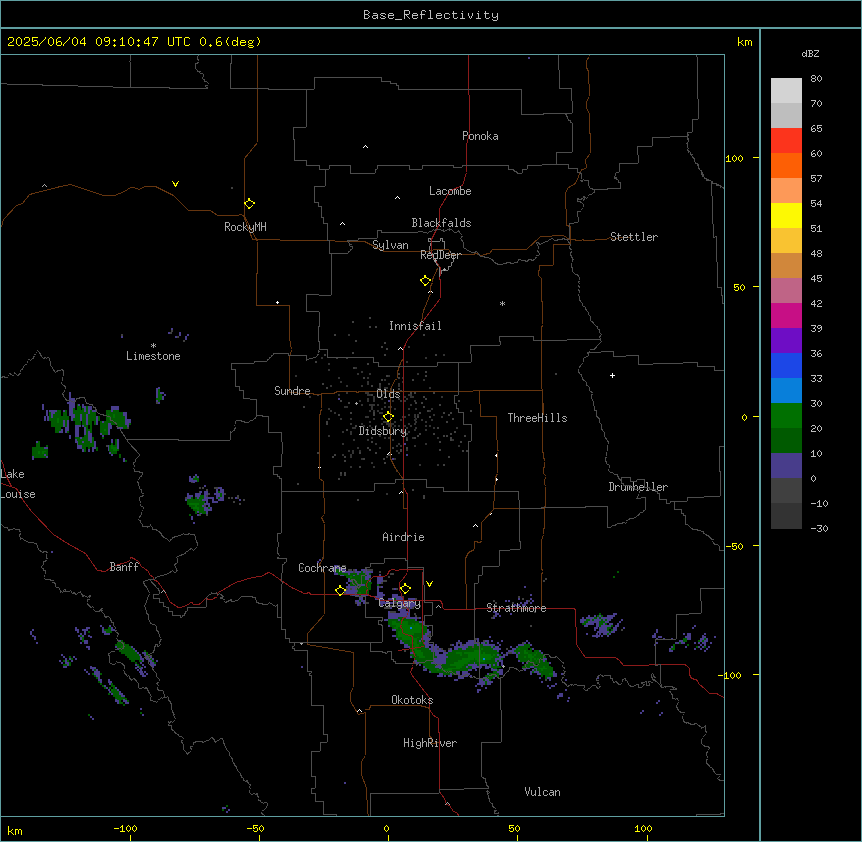This screenshot has height=842, width=862.
Task: Click the Ponoka city label
Action: point(480,136)
